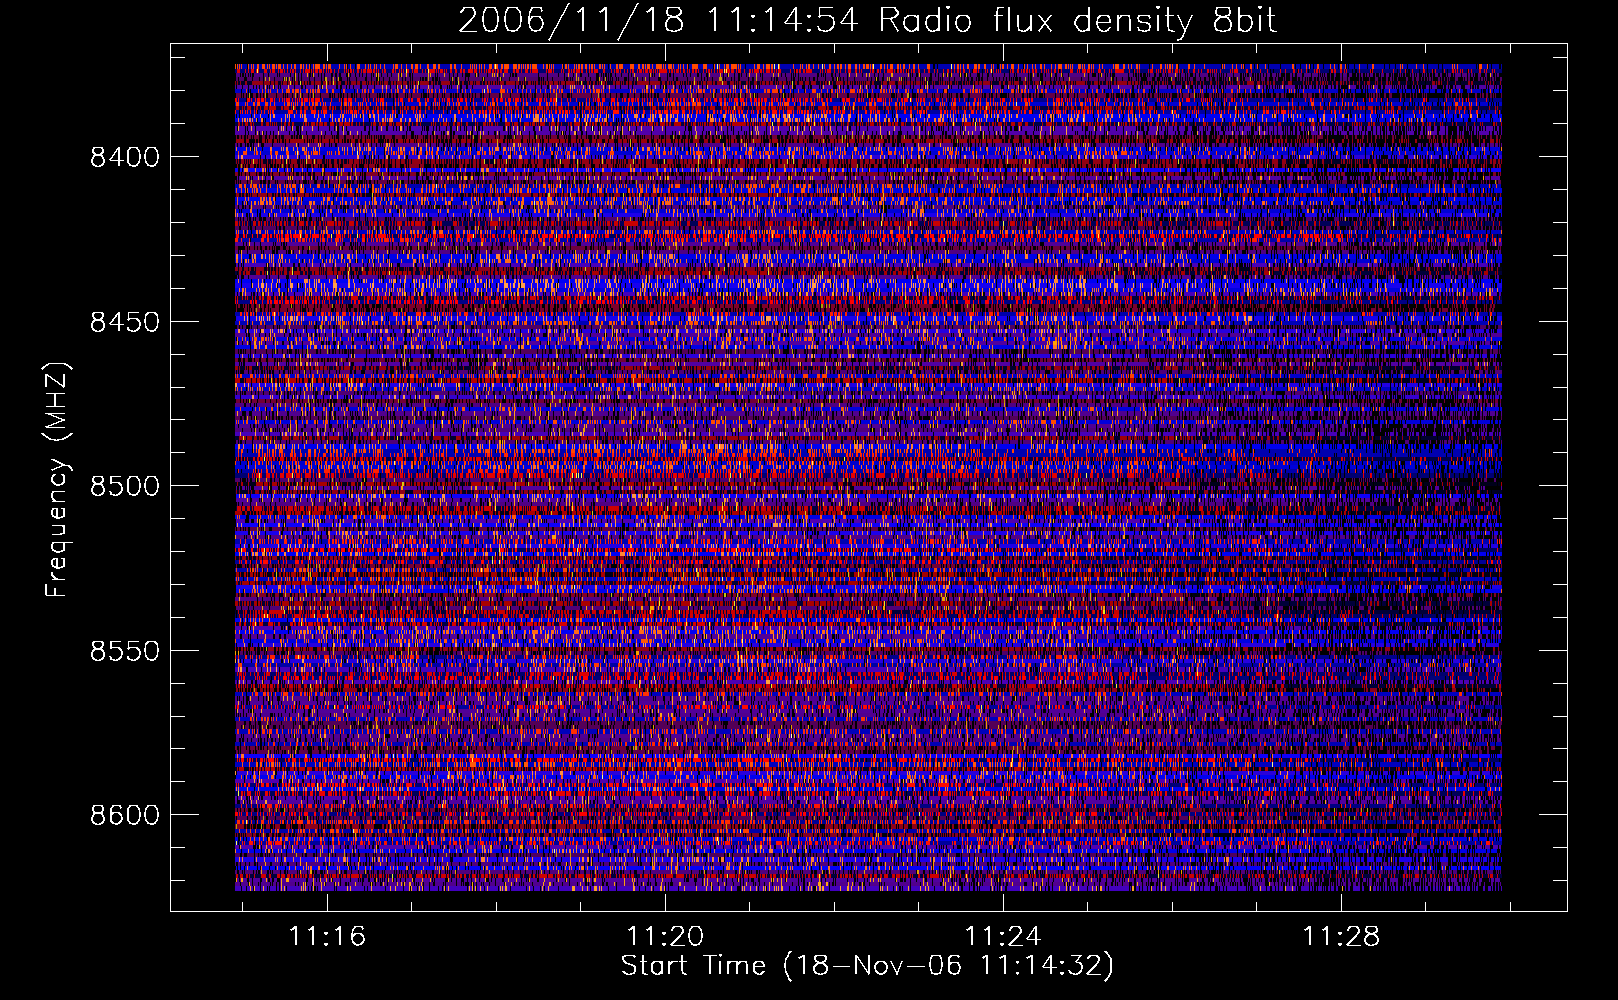This screenshot has width=1618, height=1000.
Task: Click the 11:24 time axis label
Action: pyautogui.click(x=1002, y=937)
